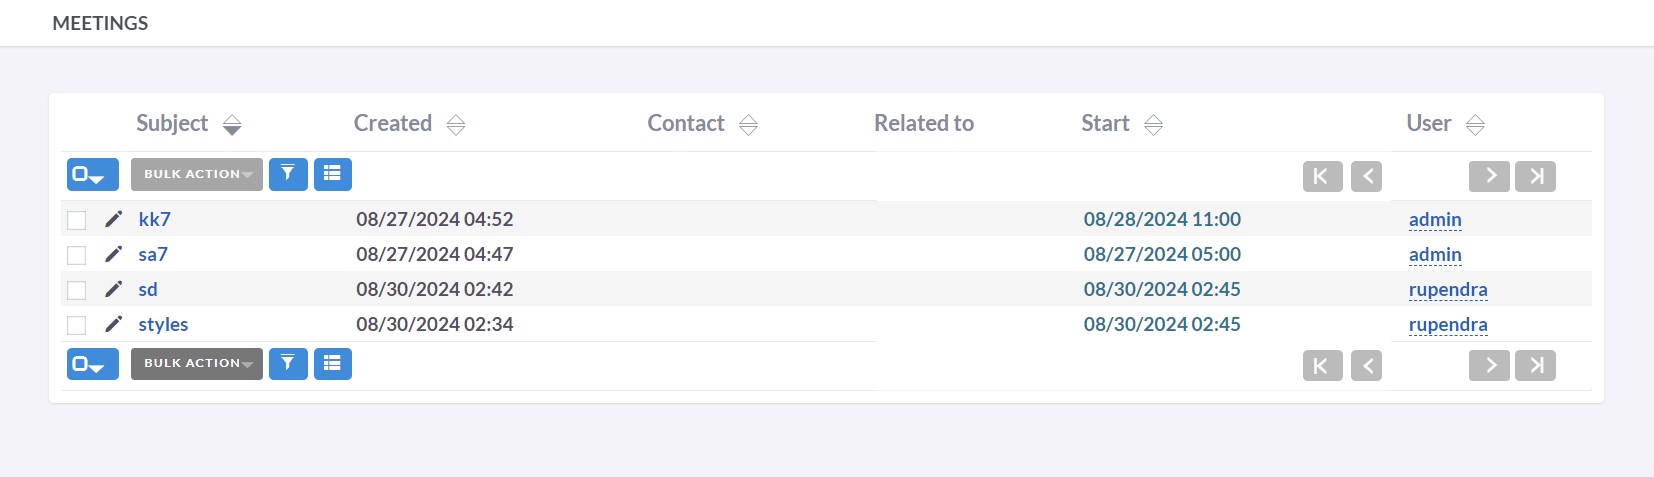Open the top select-all dropdown button
Image resolution: width=1654 pixels, height=477 pixels.
point(92,174)
